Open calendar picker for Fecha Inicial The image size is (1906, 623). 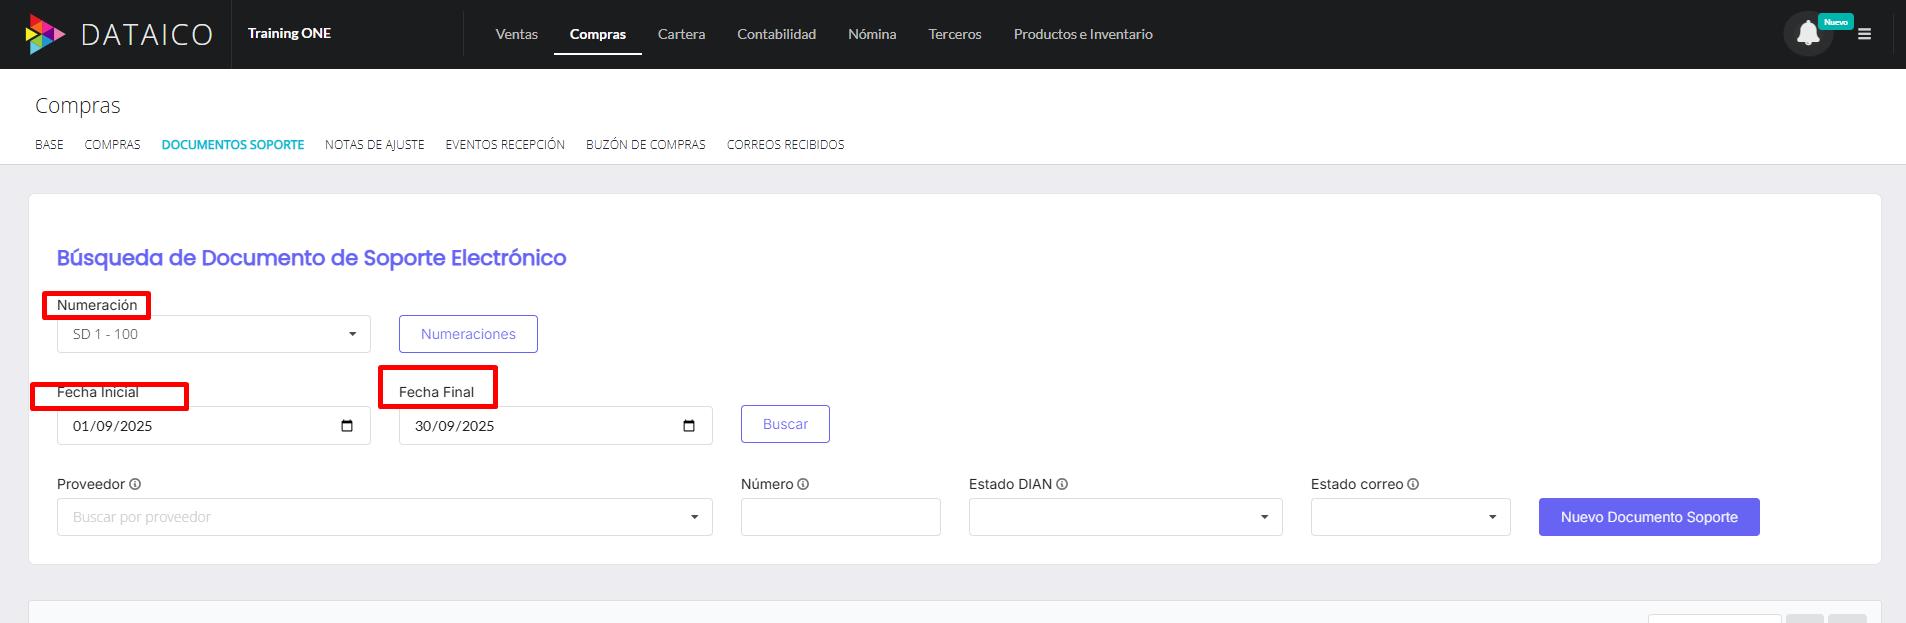[x=347, y=426]
